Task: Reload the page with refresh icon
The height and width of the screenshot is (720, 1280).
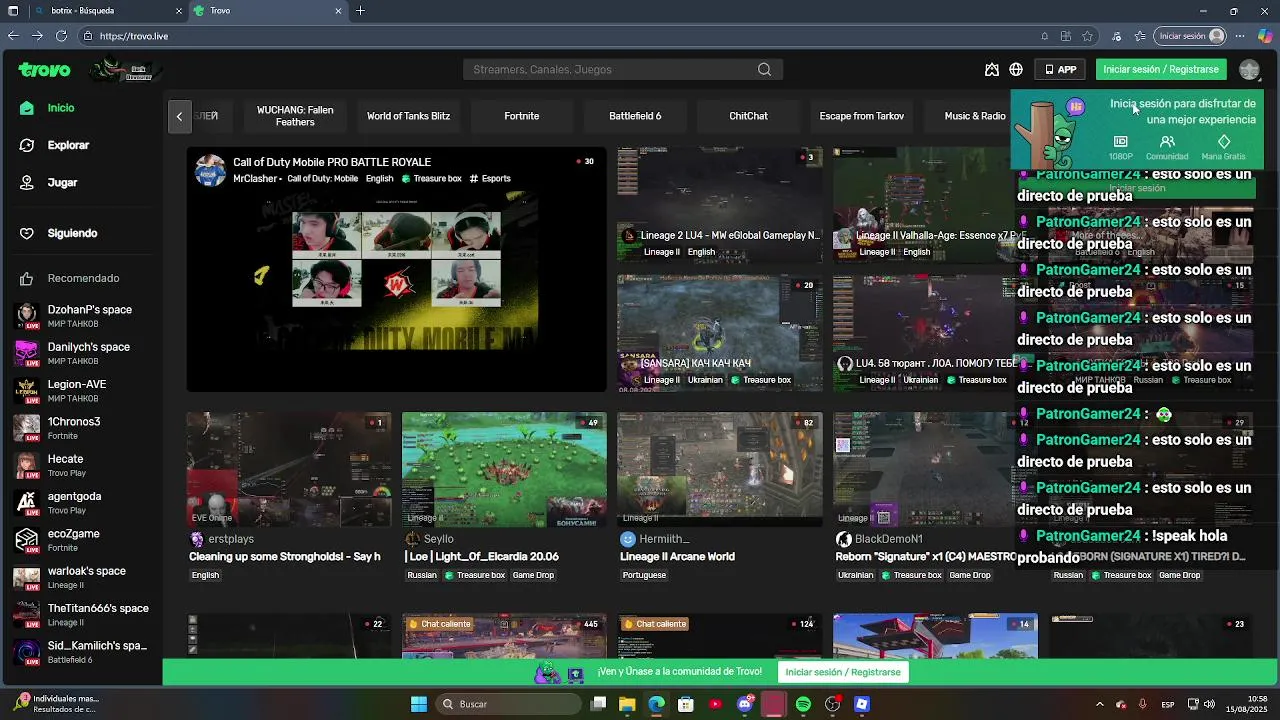Action: click(61, 36)
